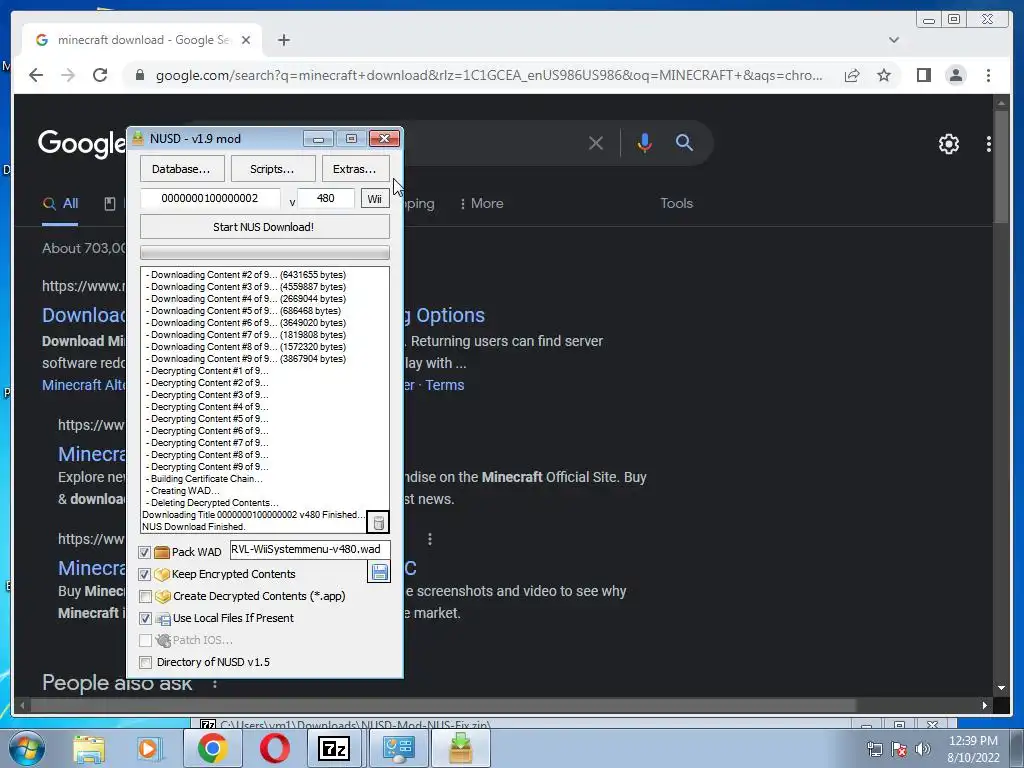
Task: Click NUSD downloader taskbar icon
Action: [460, 748]
